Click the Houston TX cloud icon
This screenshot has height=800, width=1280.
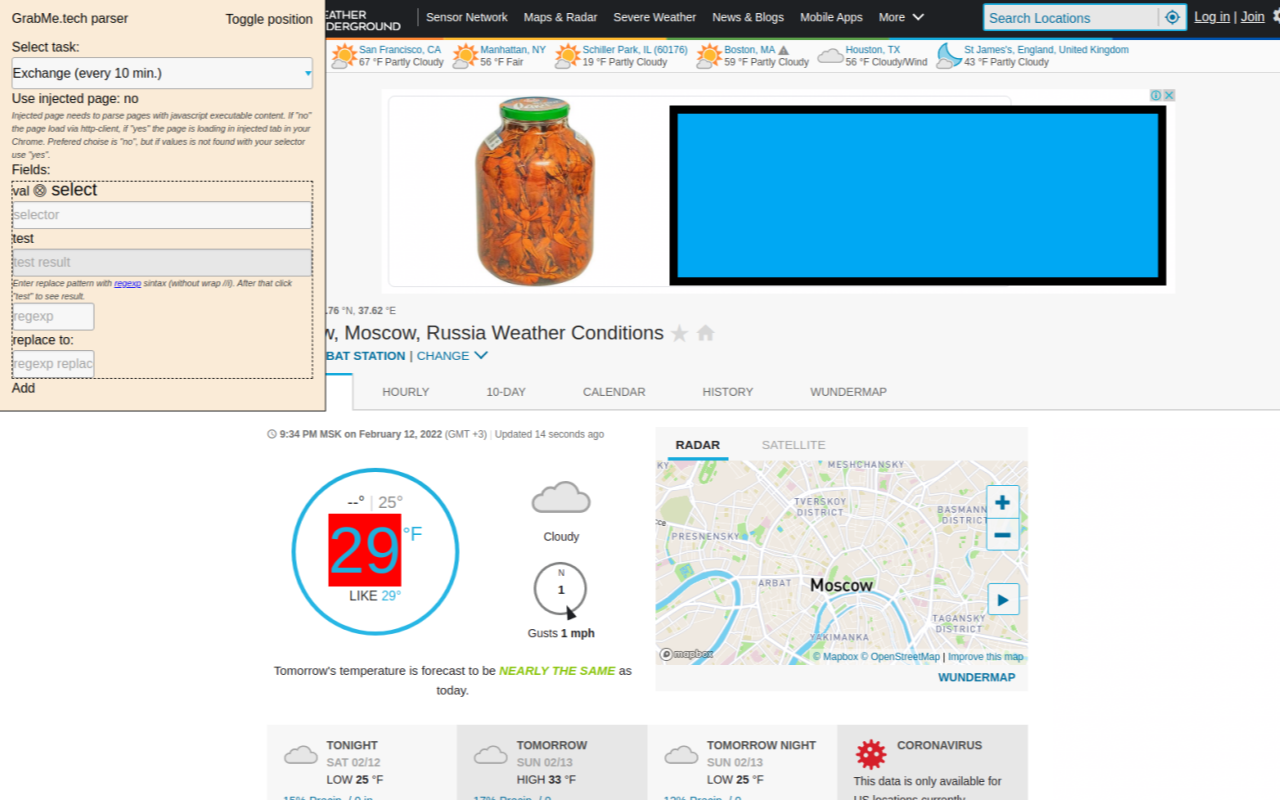point(830,56)
